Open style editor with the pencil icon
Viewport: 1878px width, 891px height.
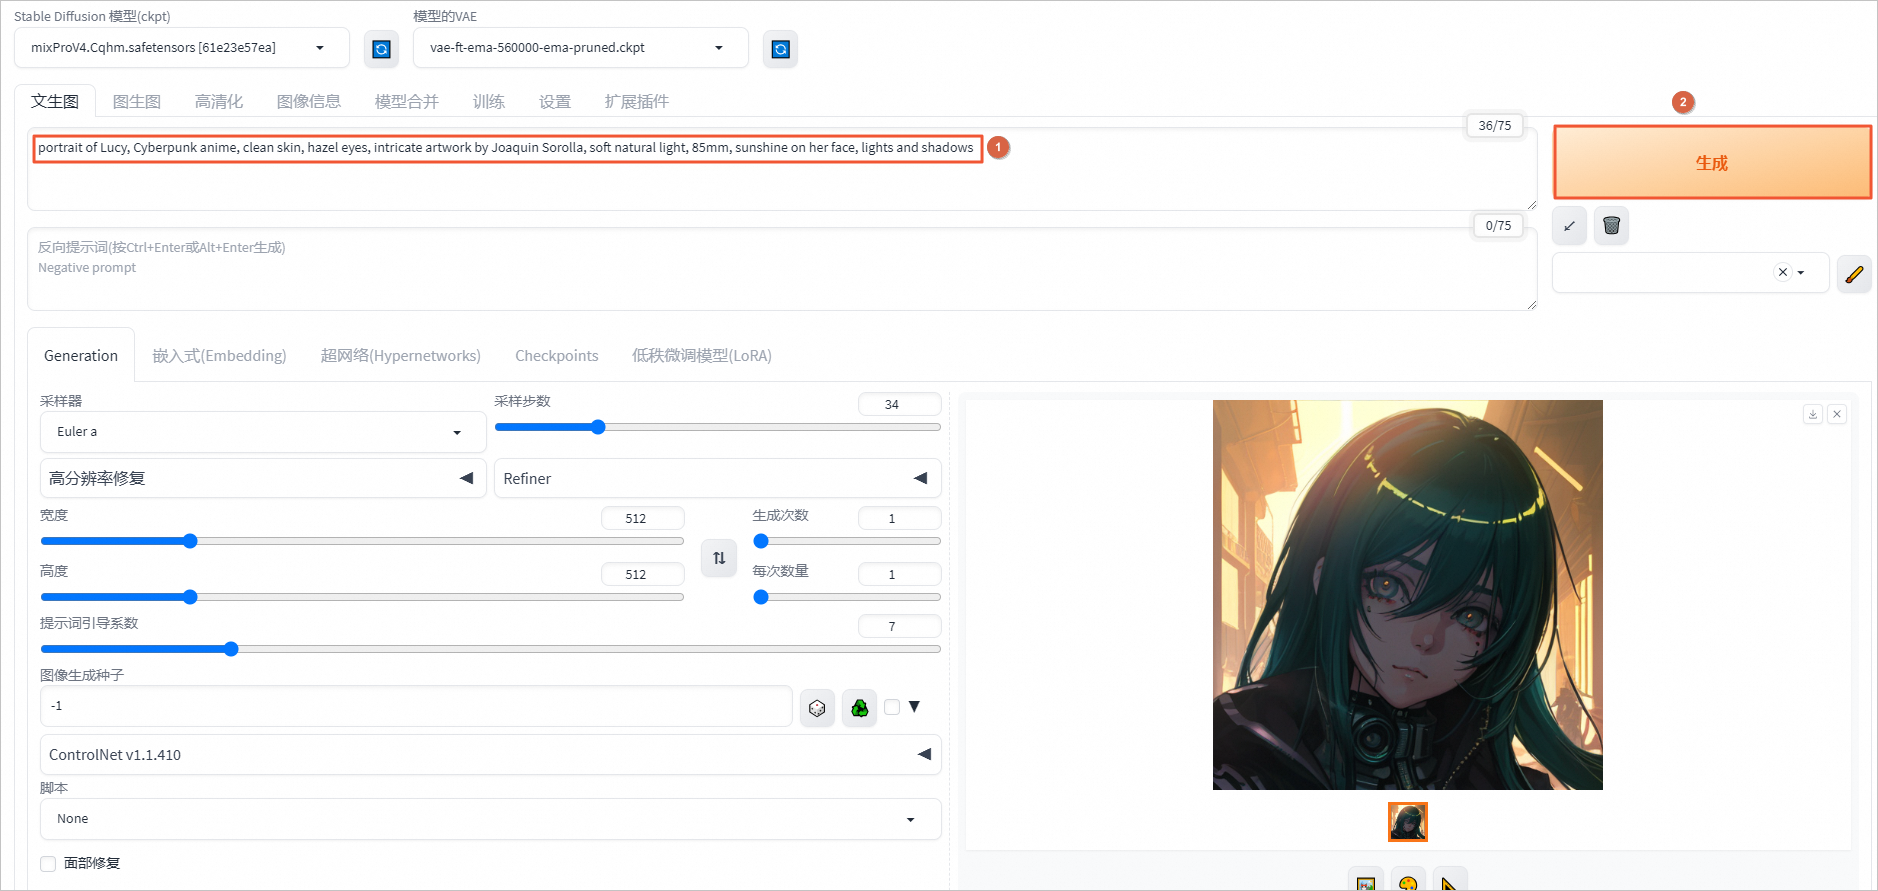pos(1854,273)
